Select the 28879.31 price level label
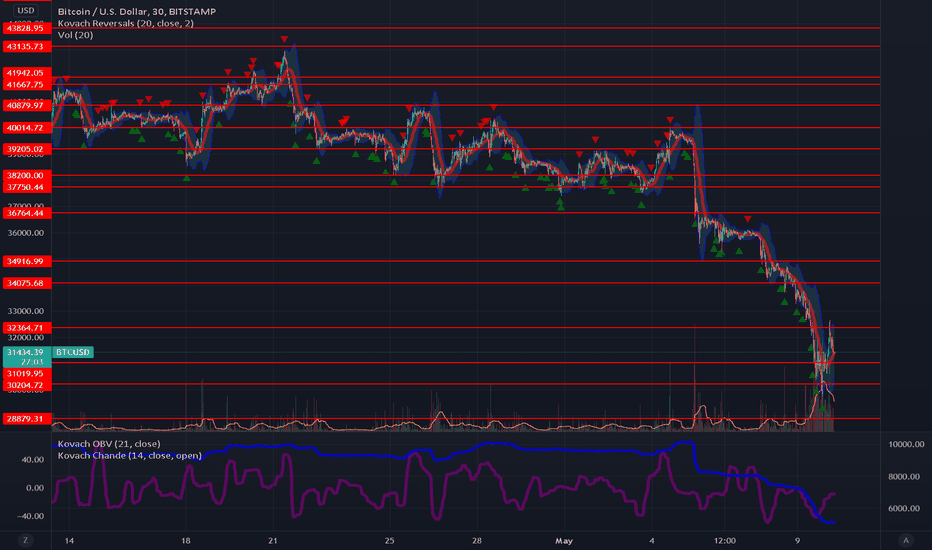The height and width of the screenshot is (550, 932). coord(27,419)
